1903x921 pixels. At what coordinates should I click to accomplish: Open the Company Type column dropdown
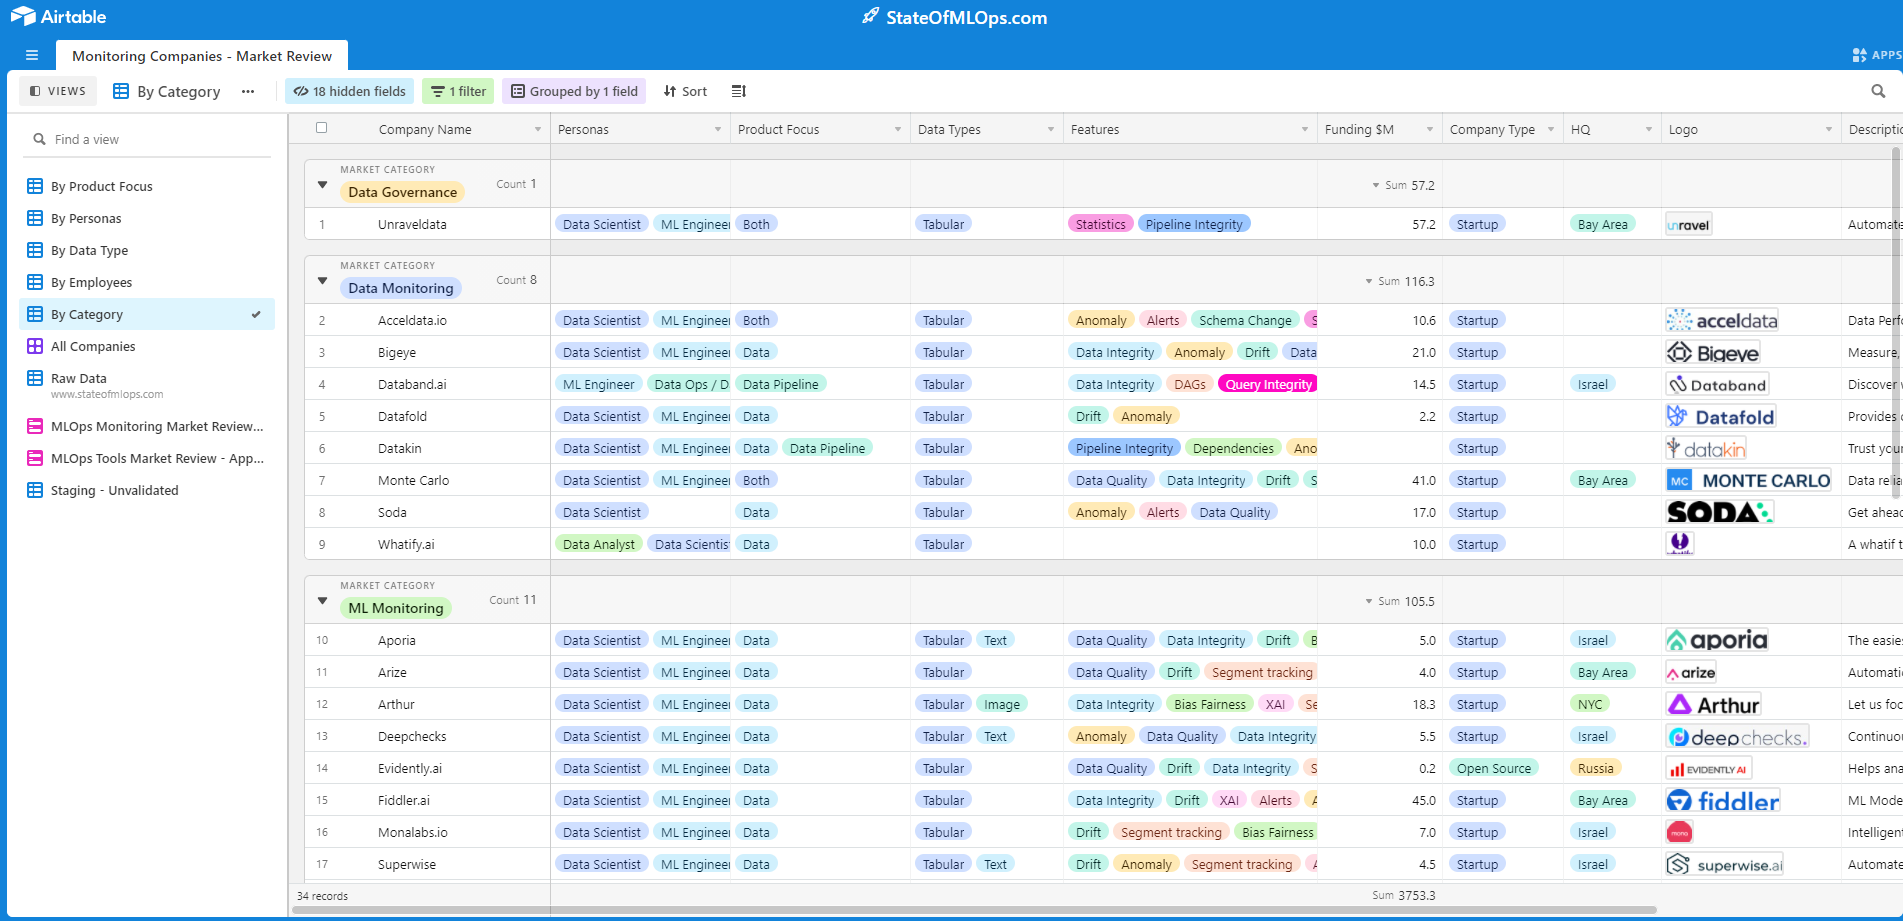tap(1551, 130)
